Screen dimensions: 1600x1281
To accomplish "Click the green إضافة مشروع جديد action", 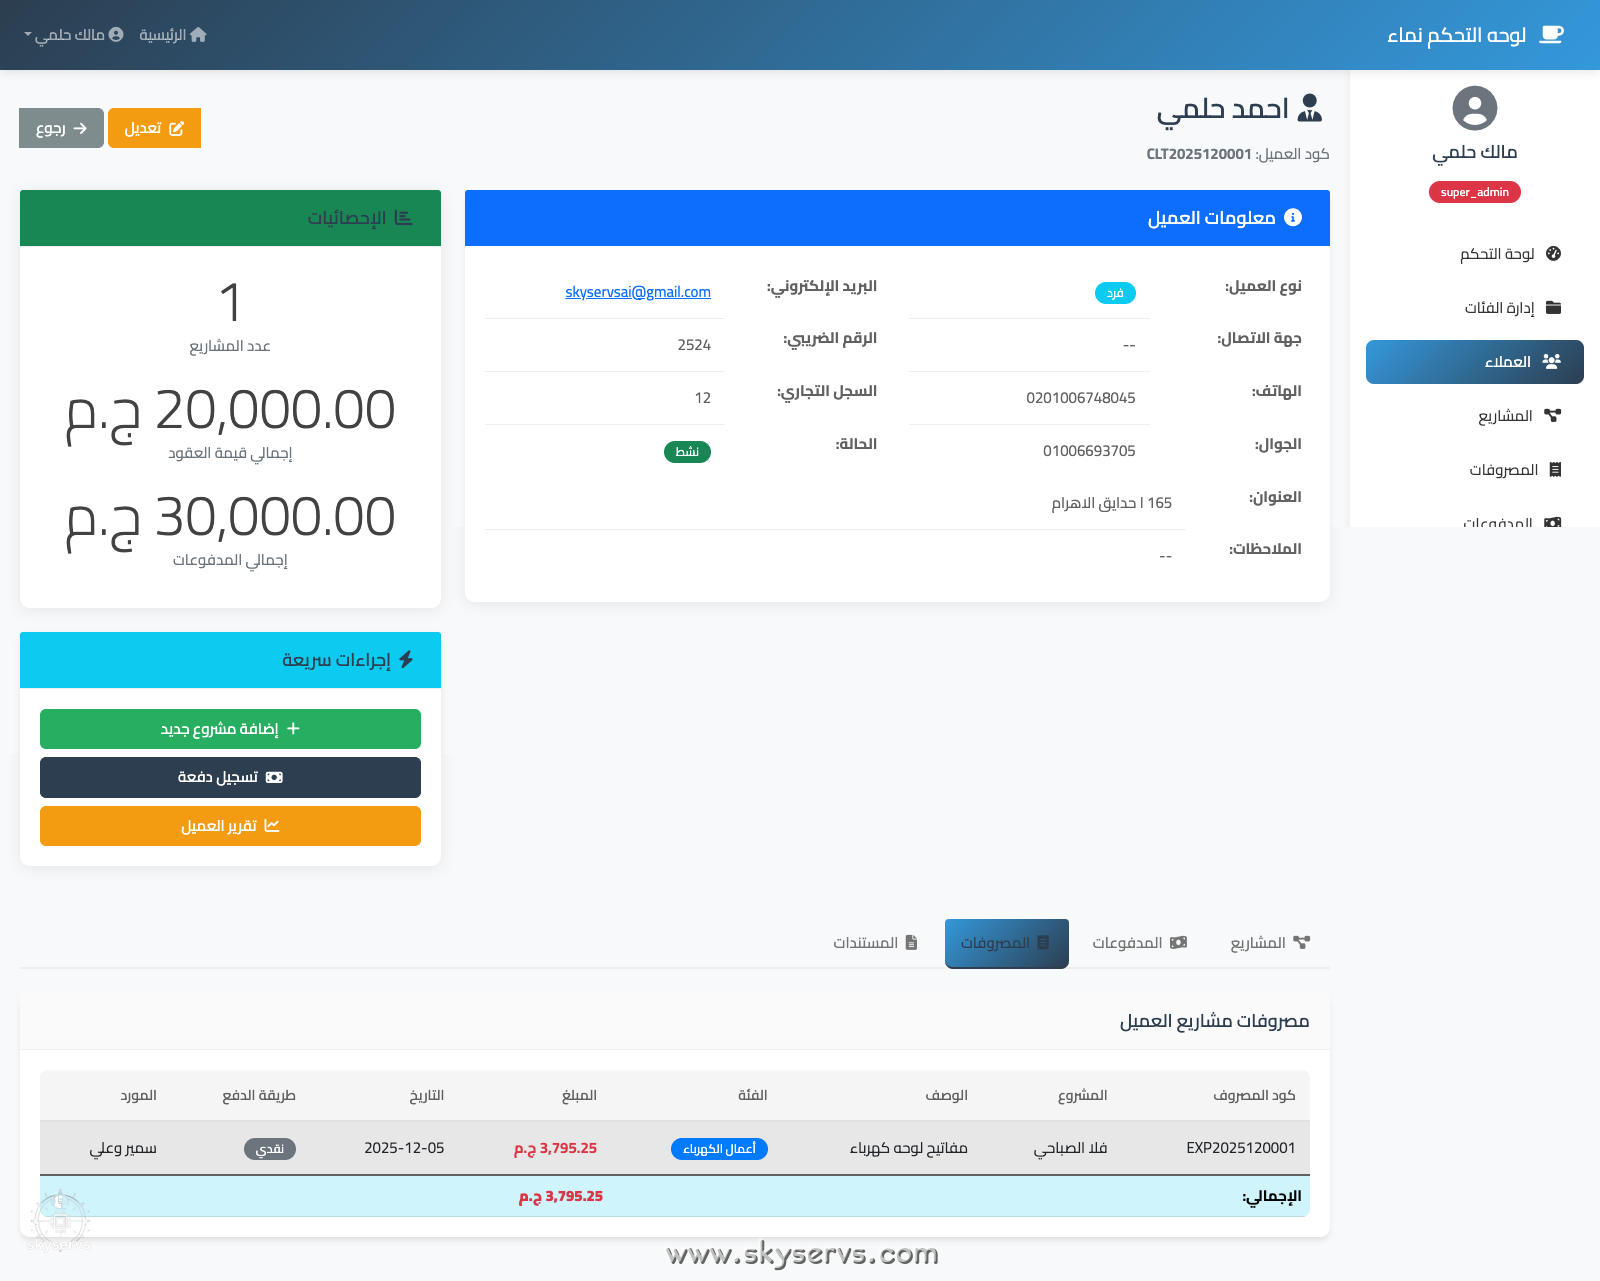I will 230,729.
